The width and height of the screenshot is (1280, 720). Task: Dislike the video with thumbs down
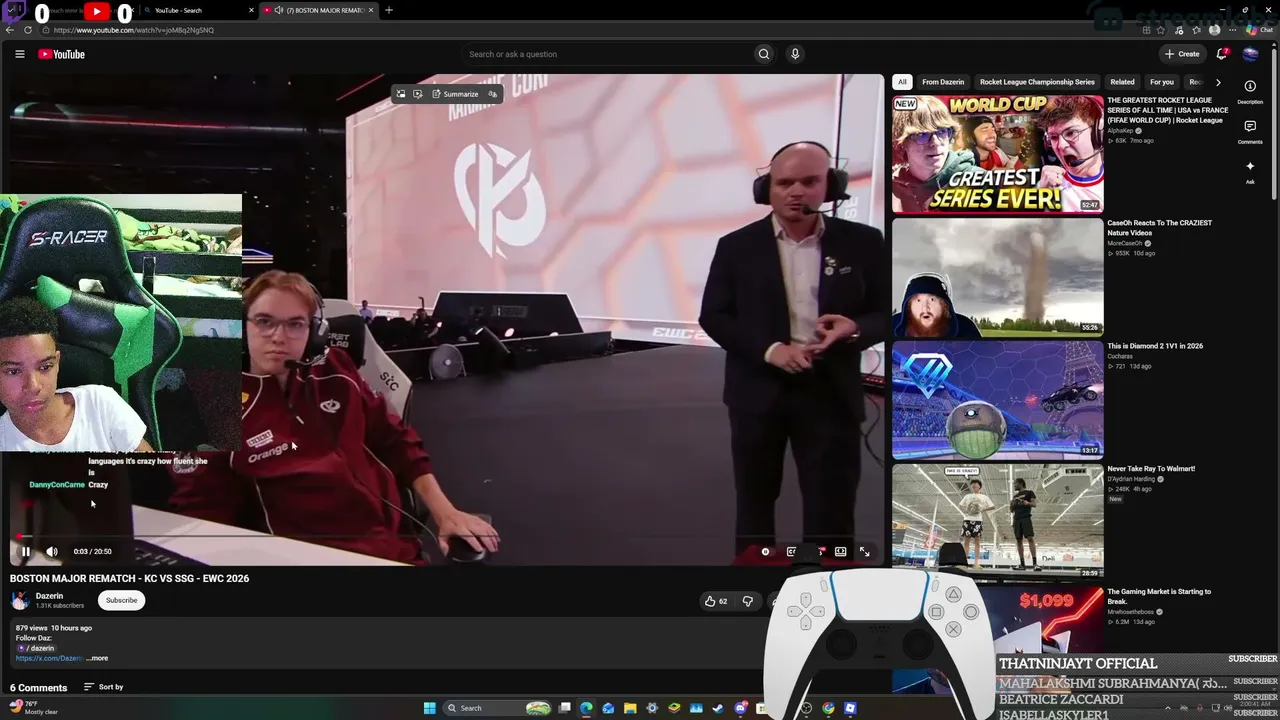[x=748, y=601]
